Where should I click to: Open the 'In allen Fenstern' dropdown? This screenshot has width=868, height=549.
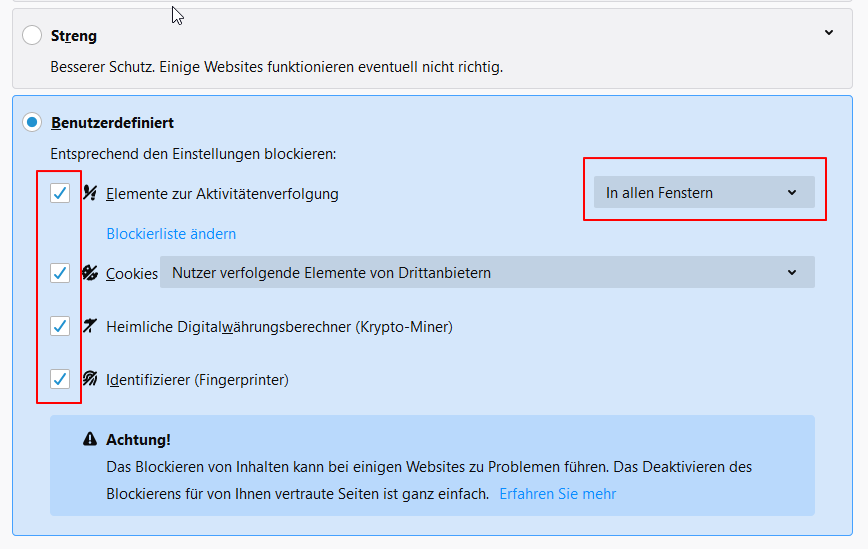pyautogui.click(x=703, y=193)
